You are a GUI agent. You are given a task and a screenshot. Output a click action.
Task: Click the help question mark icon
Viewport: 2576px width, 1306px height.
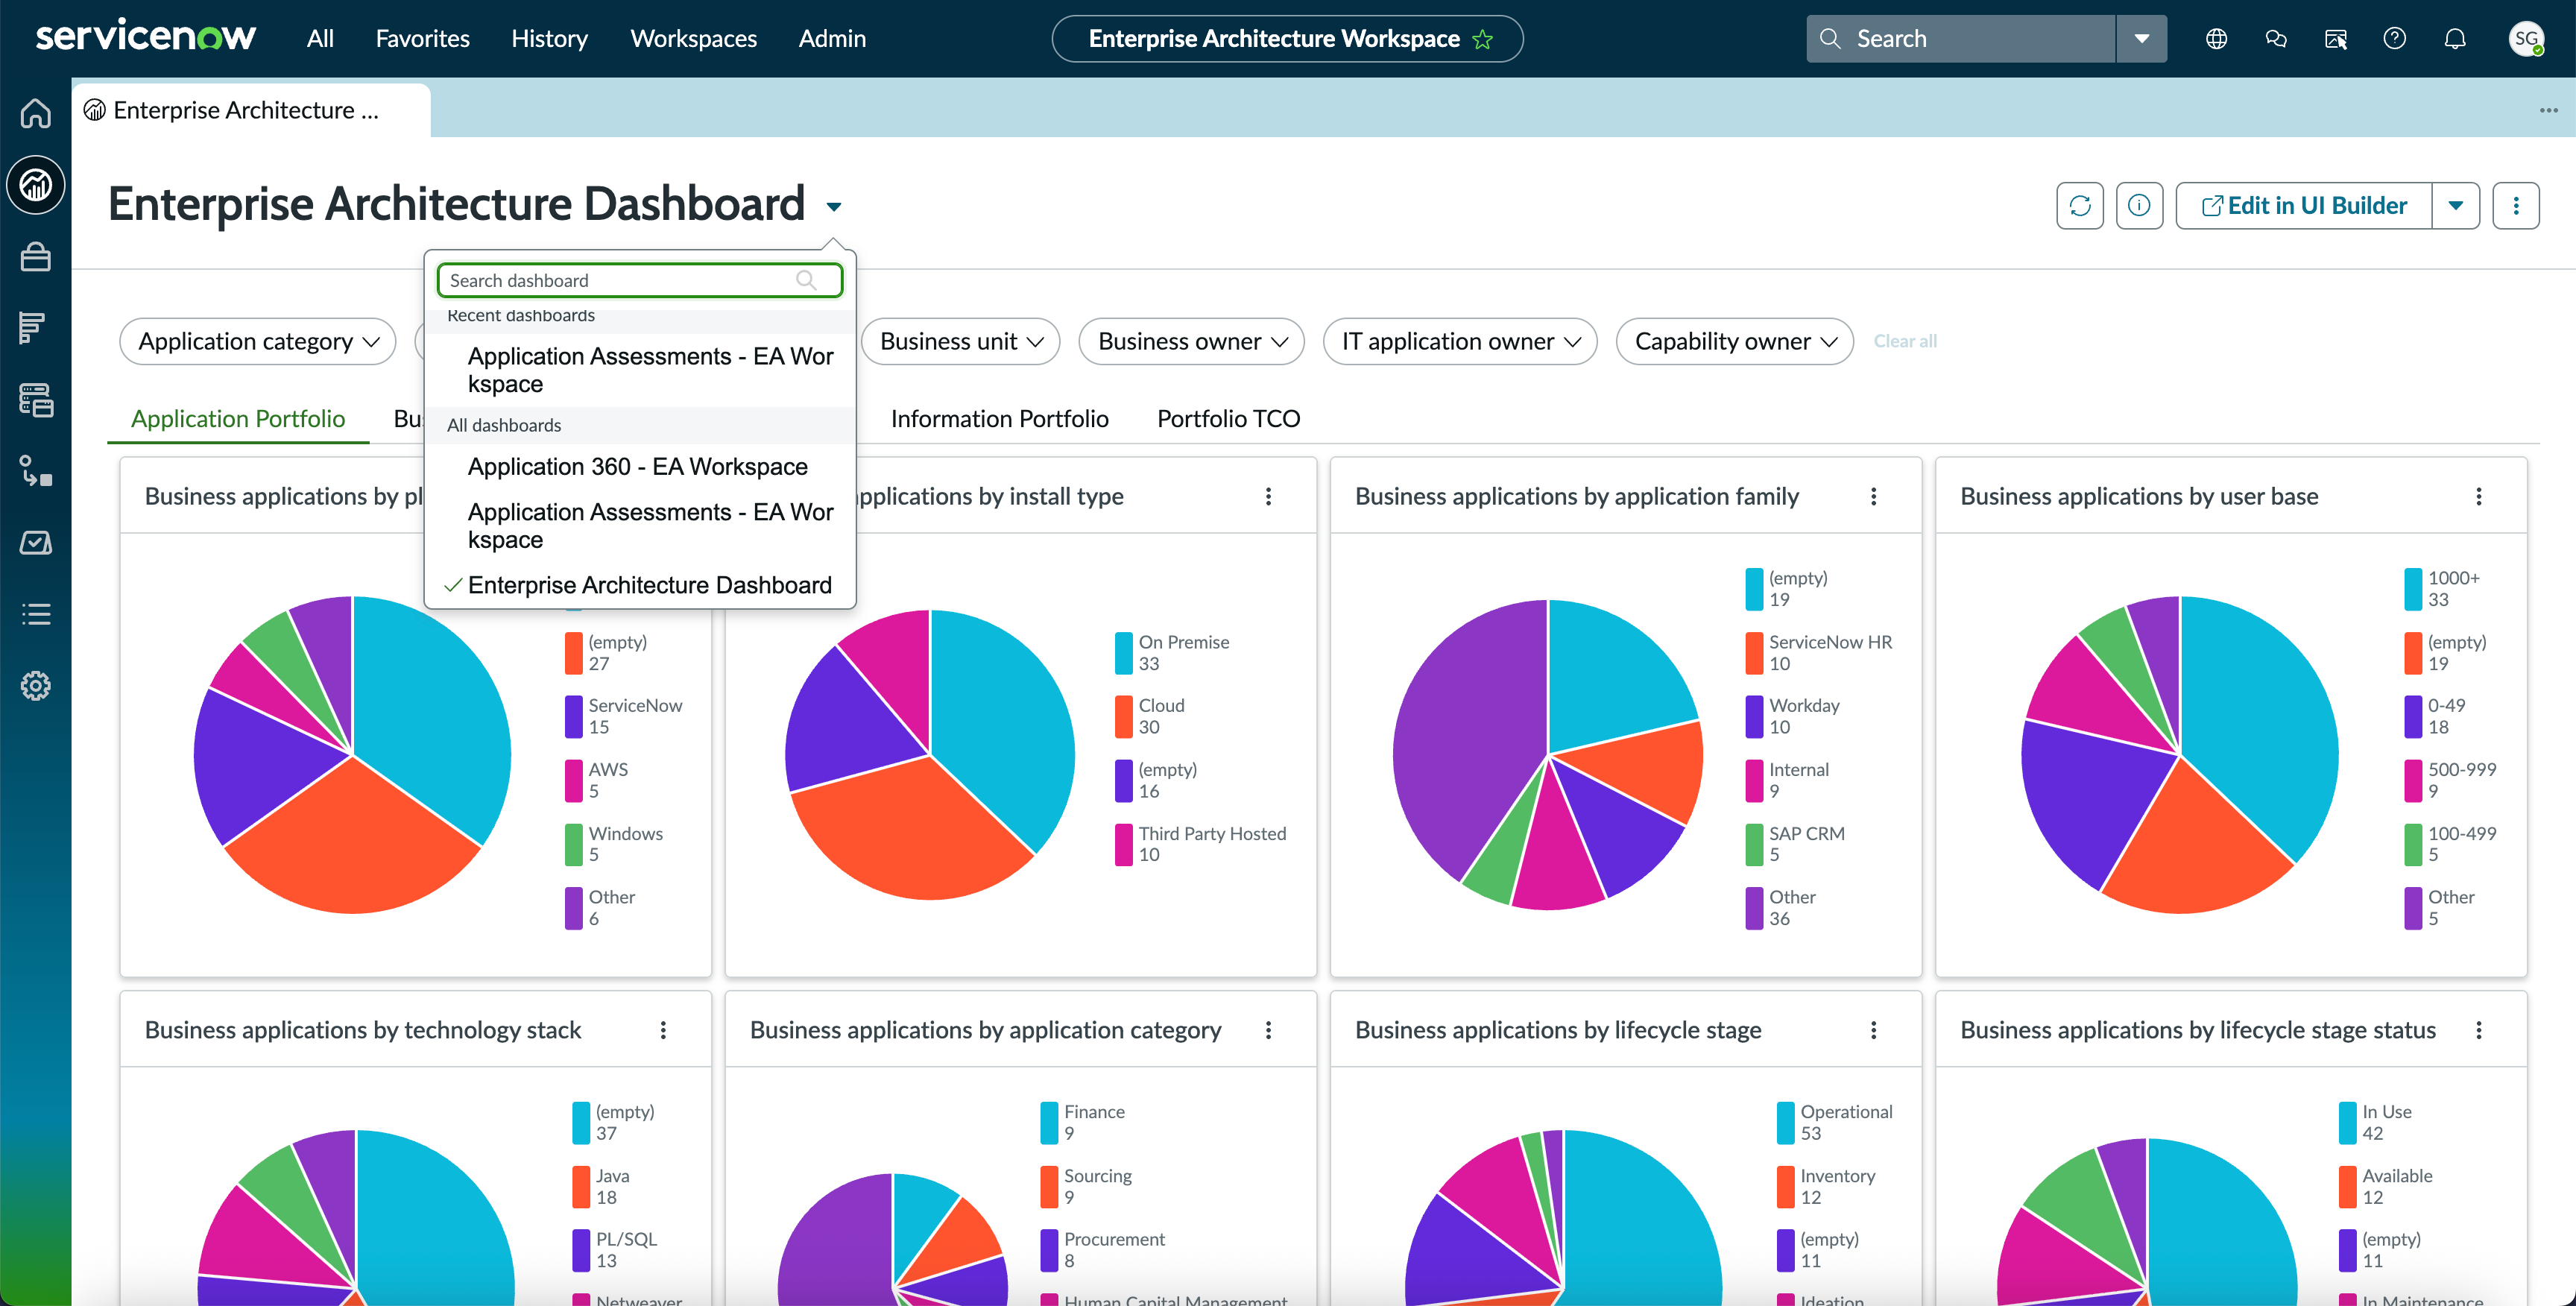pyautogui.click(x=2395, y=39)
